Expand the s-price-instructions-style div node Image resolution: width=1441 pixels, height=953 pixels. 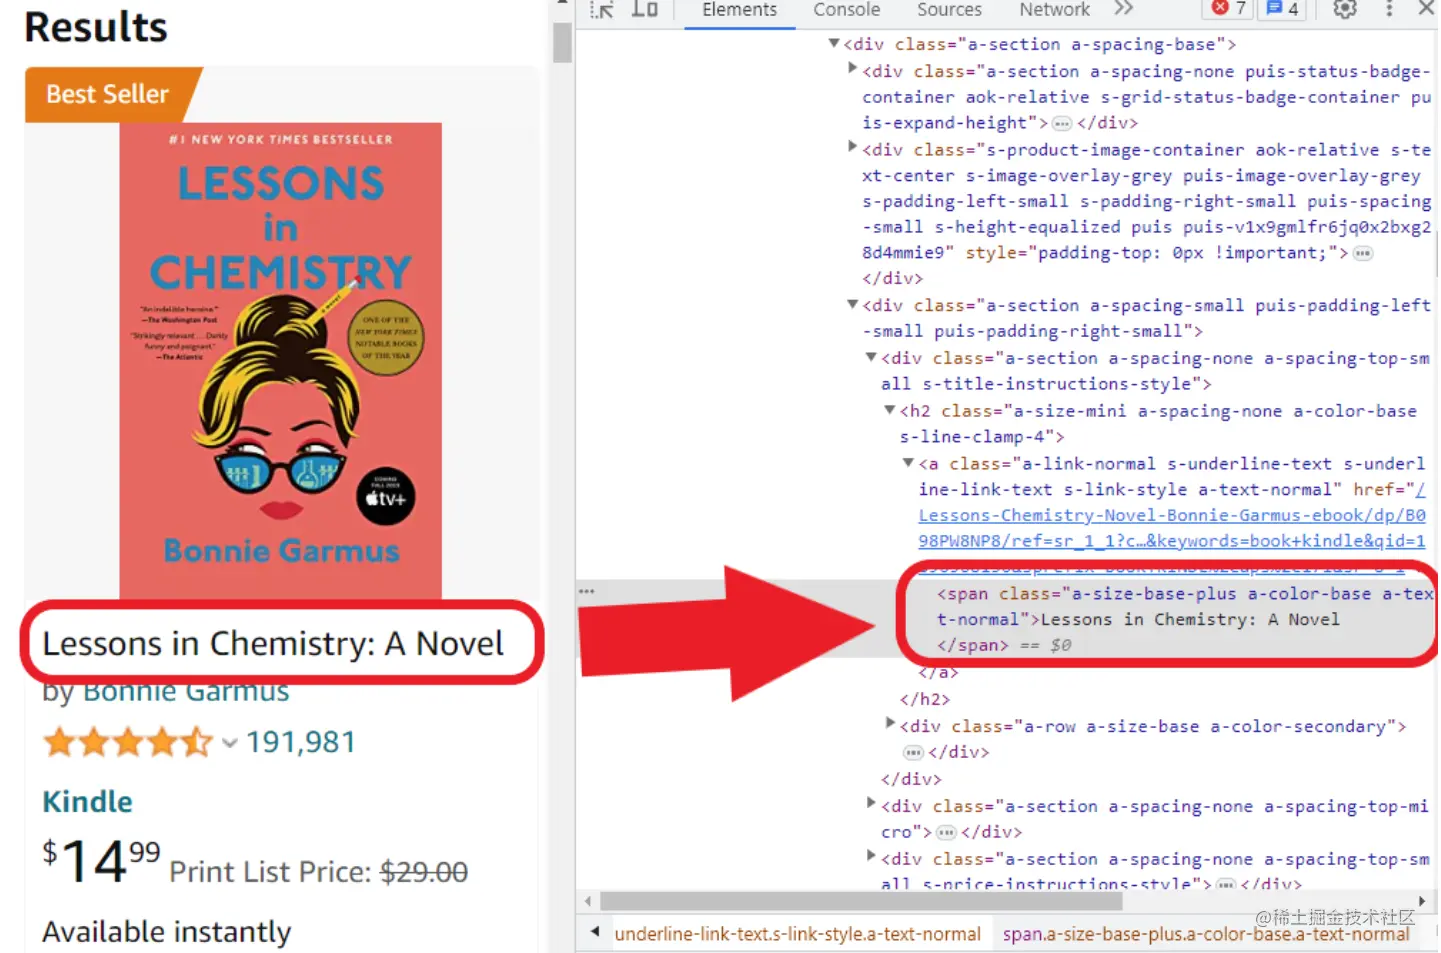(871, 856)
